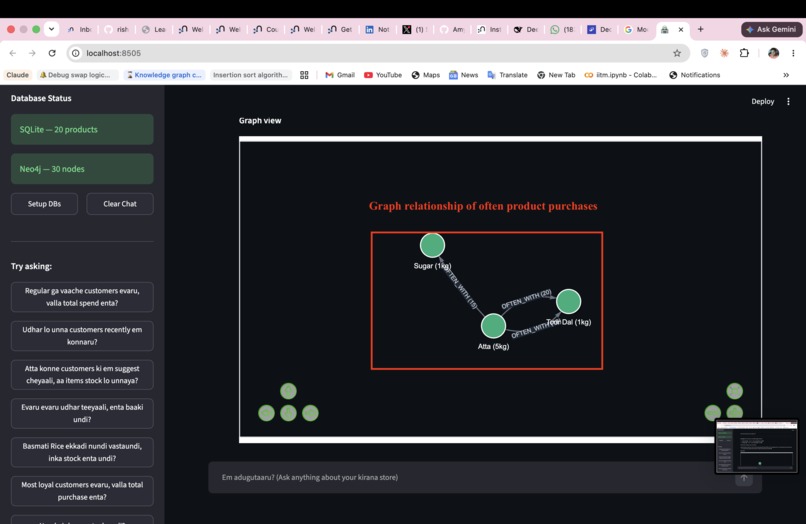Viewport: 806px width, 524px height.
Task: Select the Sugar (1kg) graph node
Action: click(432, 245)
